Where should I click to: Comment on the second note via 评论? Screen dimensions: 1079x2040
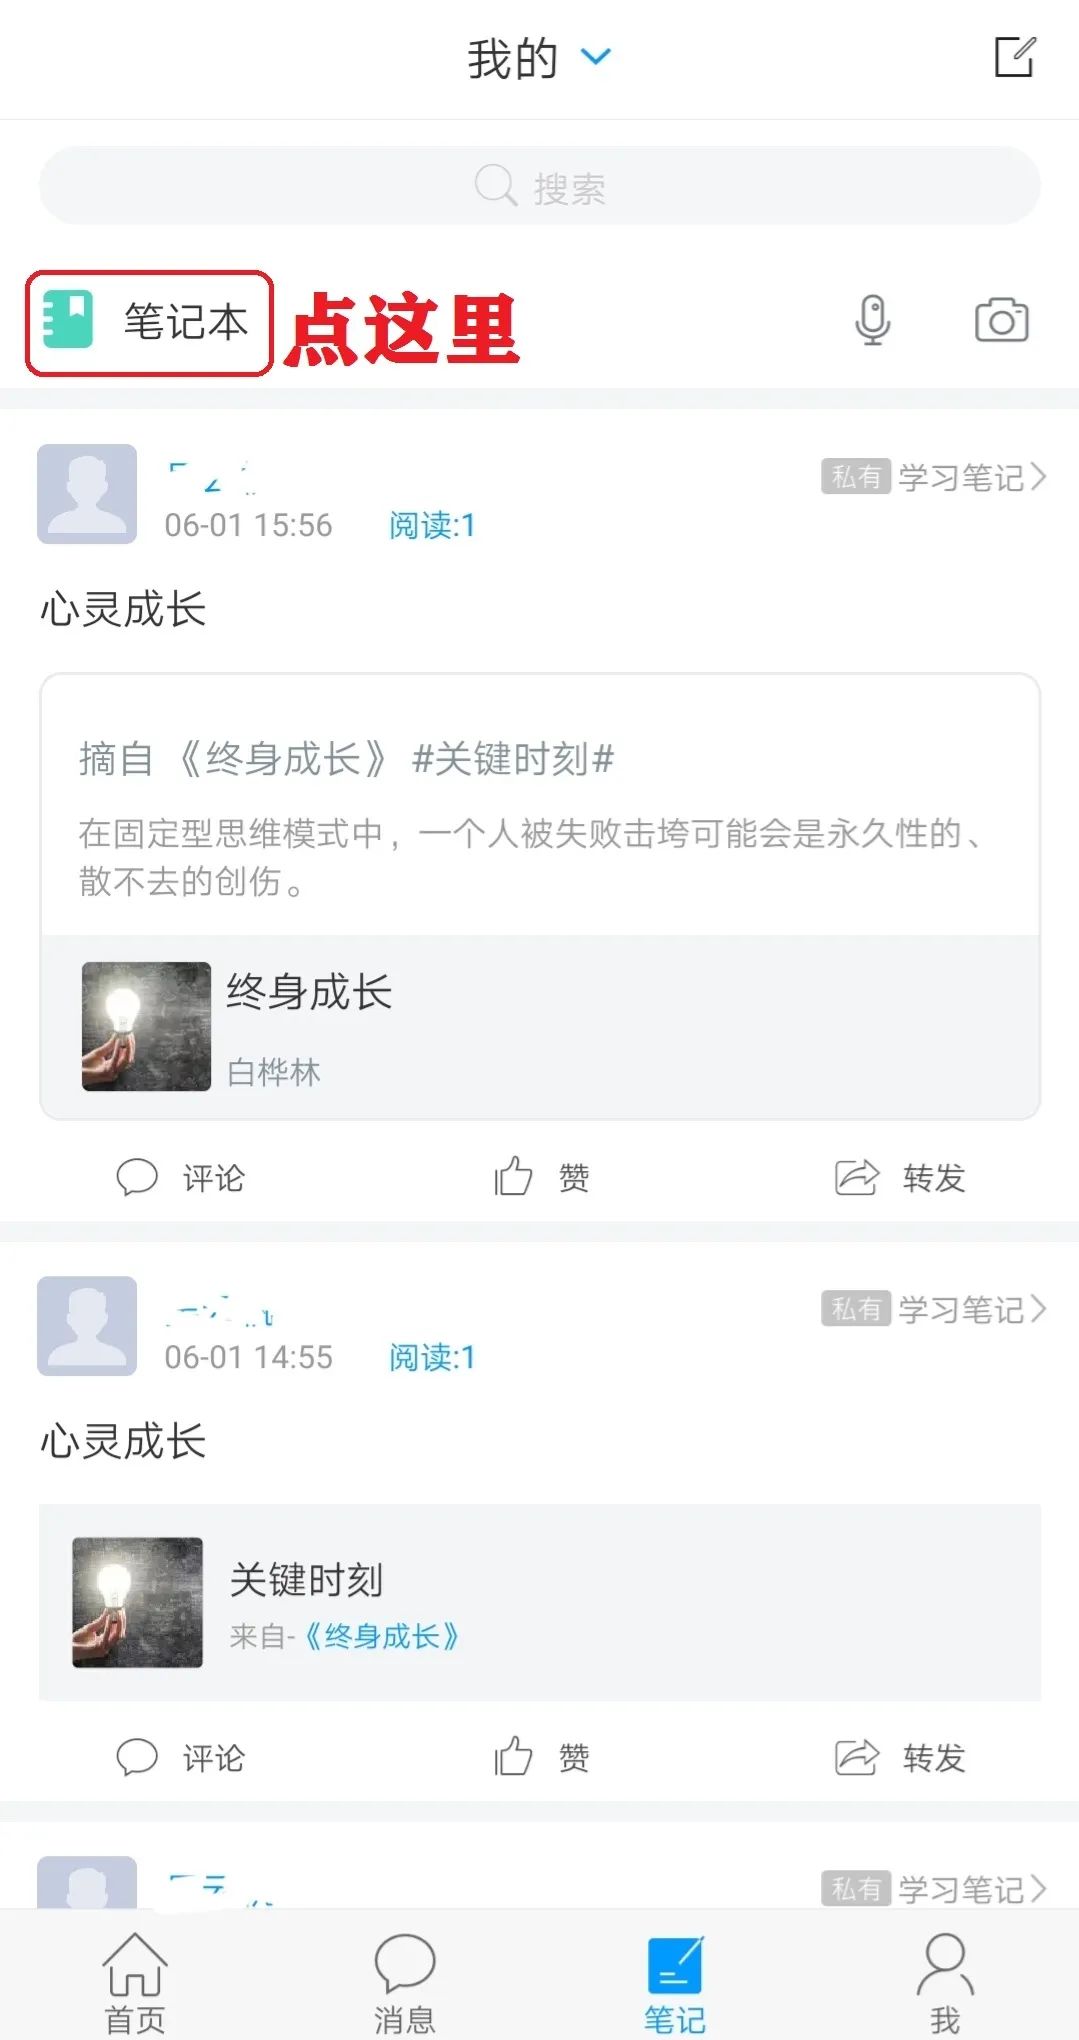click(180, 1757)
